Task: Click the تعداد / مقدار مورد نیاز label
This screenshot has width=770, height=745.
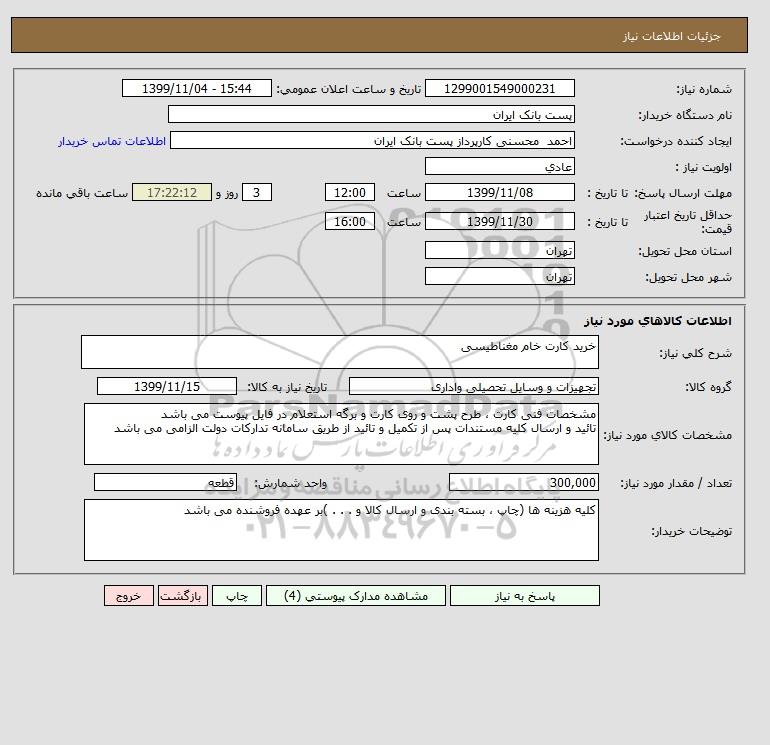Action: click(x=676, y=483)
